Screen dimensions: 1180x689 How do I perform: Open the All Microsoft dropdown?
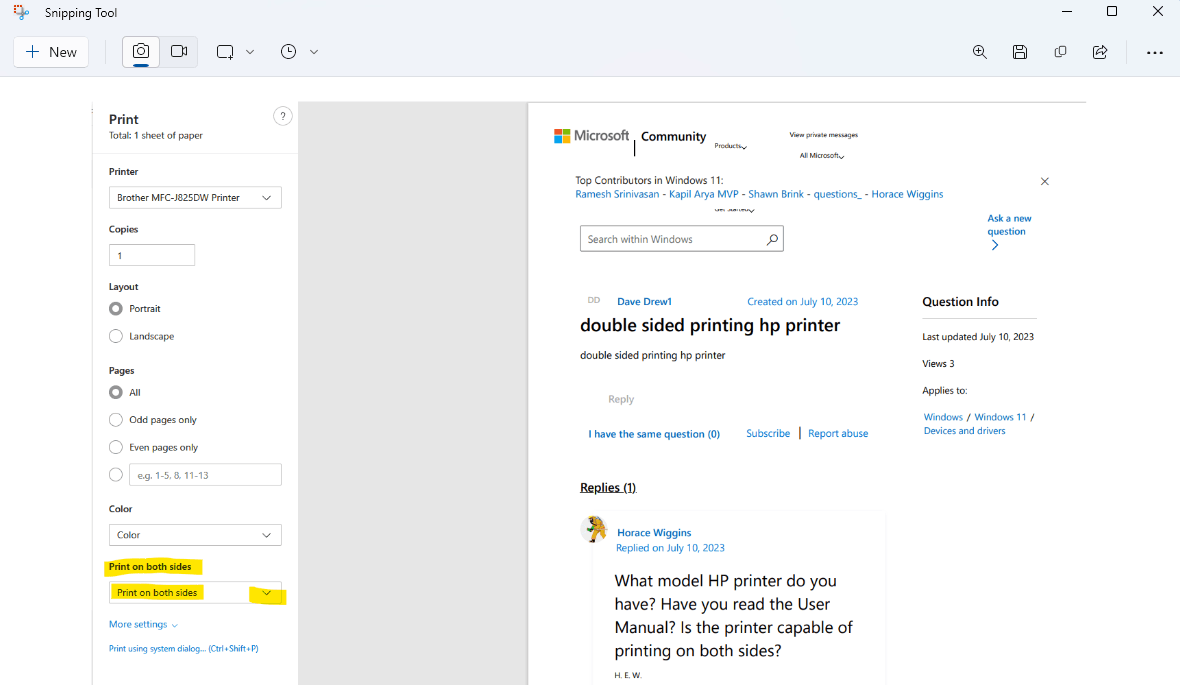tap(822, 156)
